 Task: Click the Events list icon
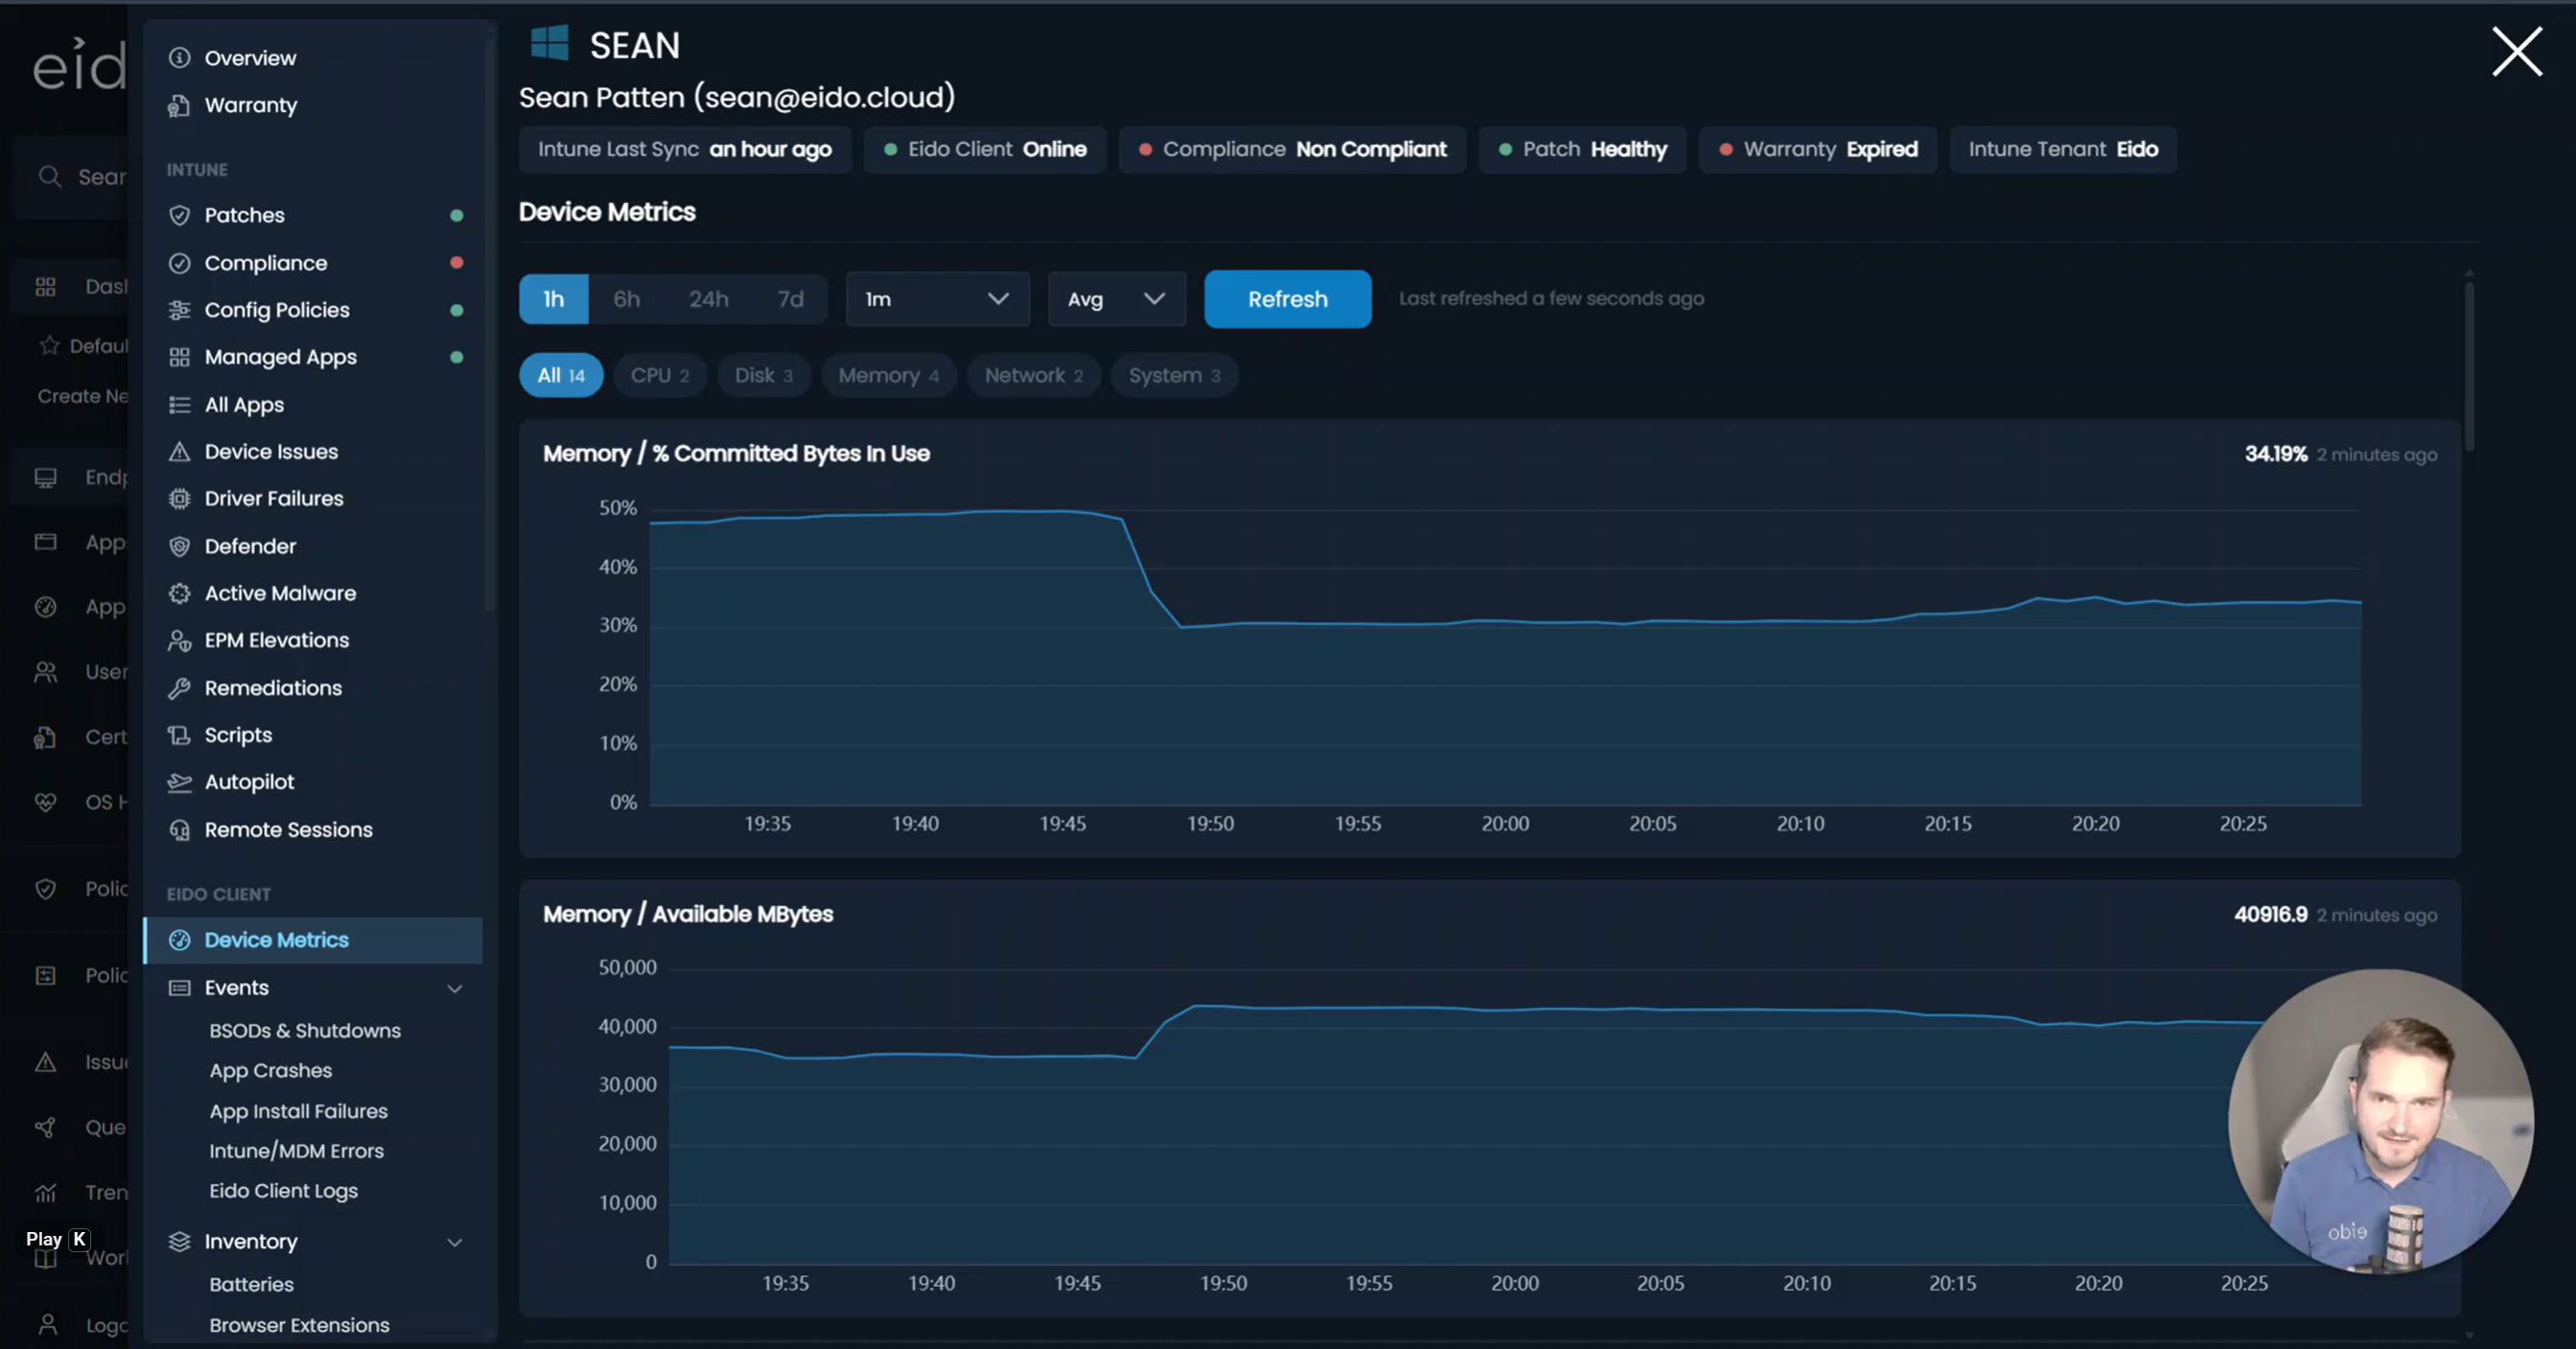[179, 988]
